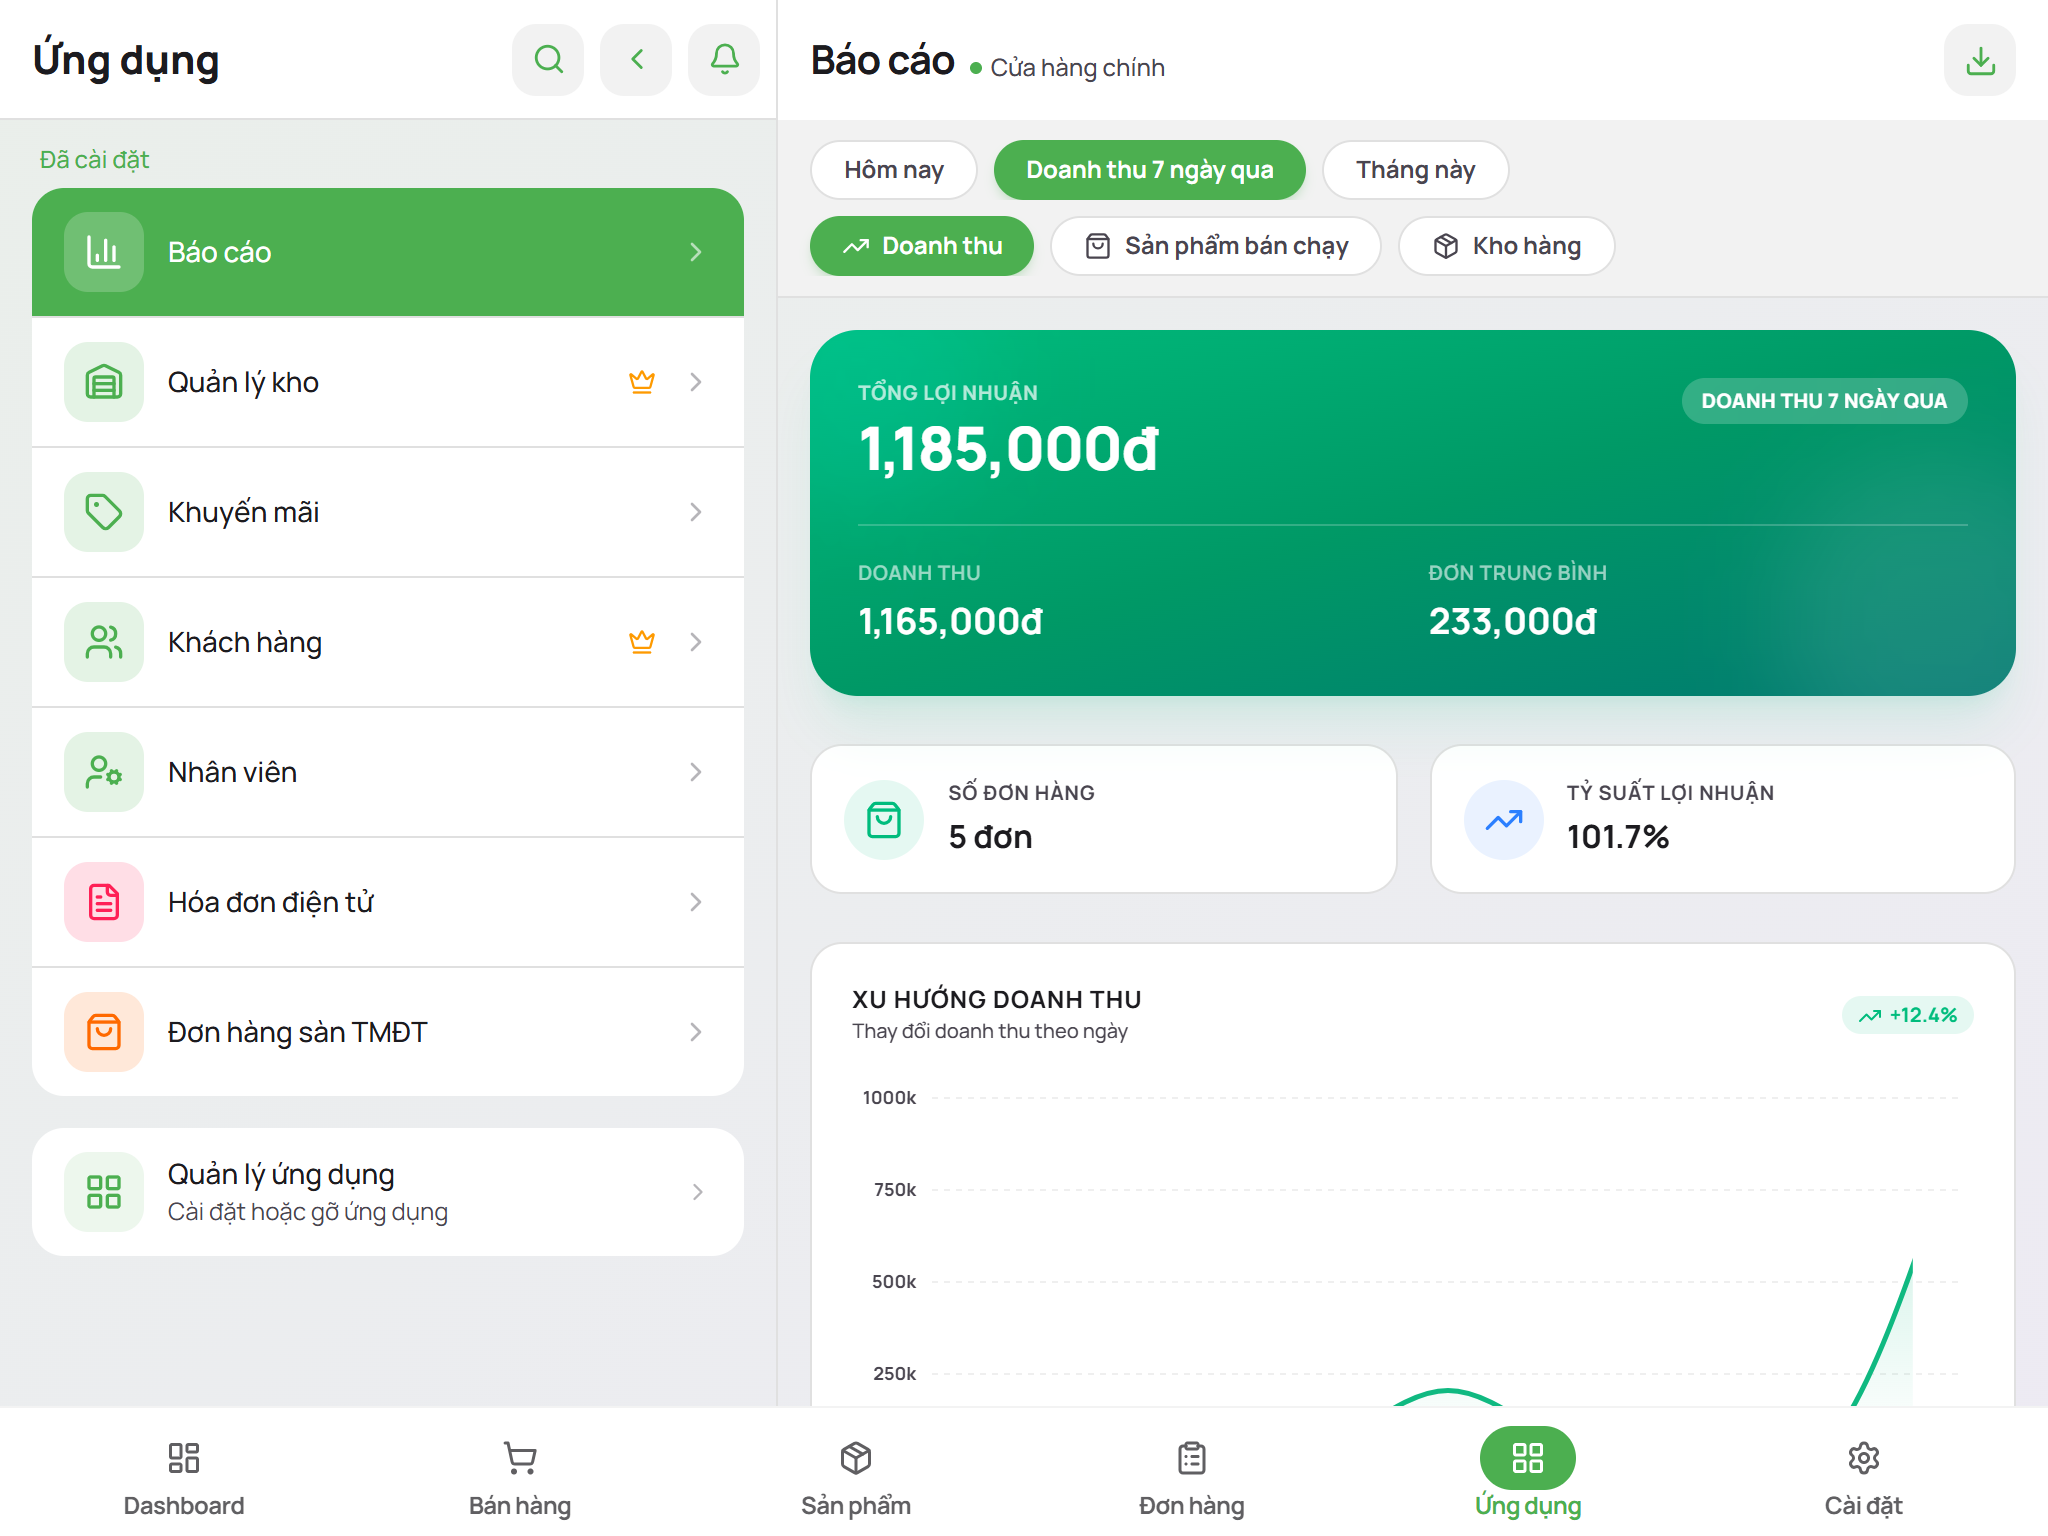Download the report using download icon
This screenshot has height=1536, width=2048.
click(x=1980, y=60)
